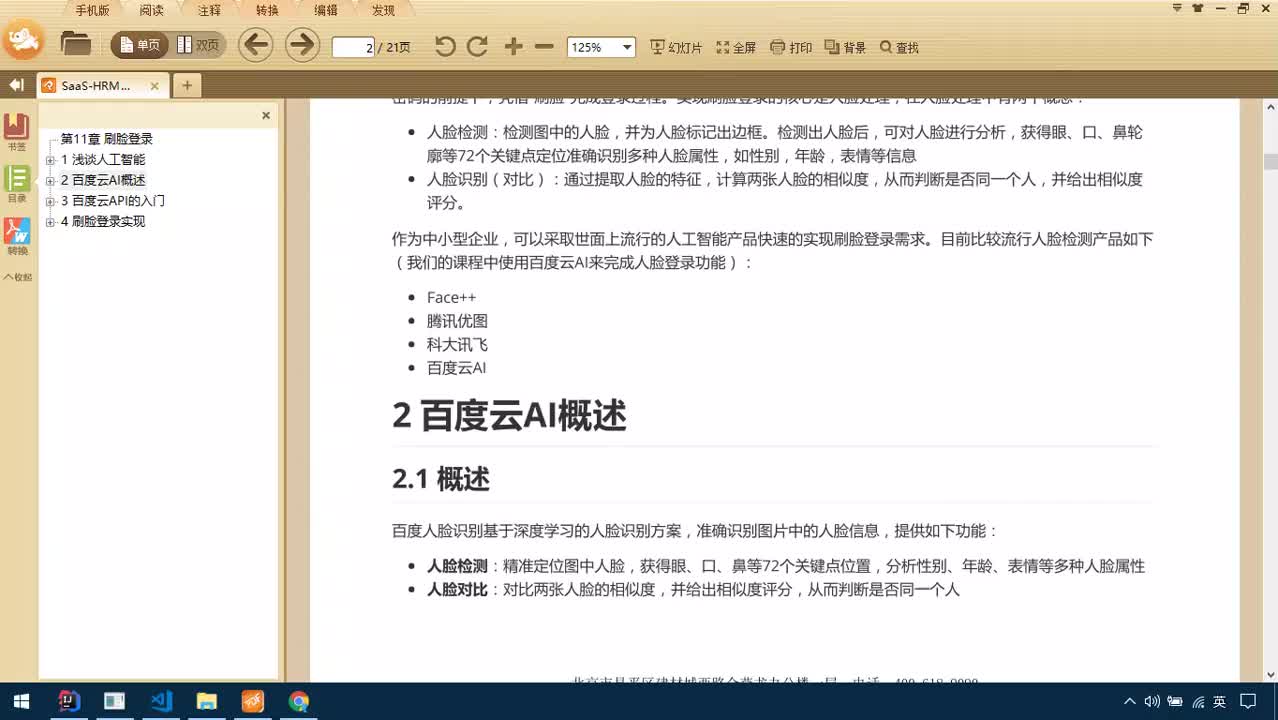Screen dimensions: 1278x720
Task: Start 幻灯片 slideshow mode
Action: [676, 47]
